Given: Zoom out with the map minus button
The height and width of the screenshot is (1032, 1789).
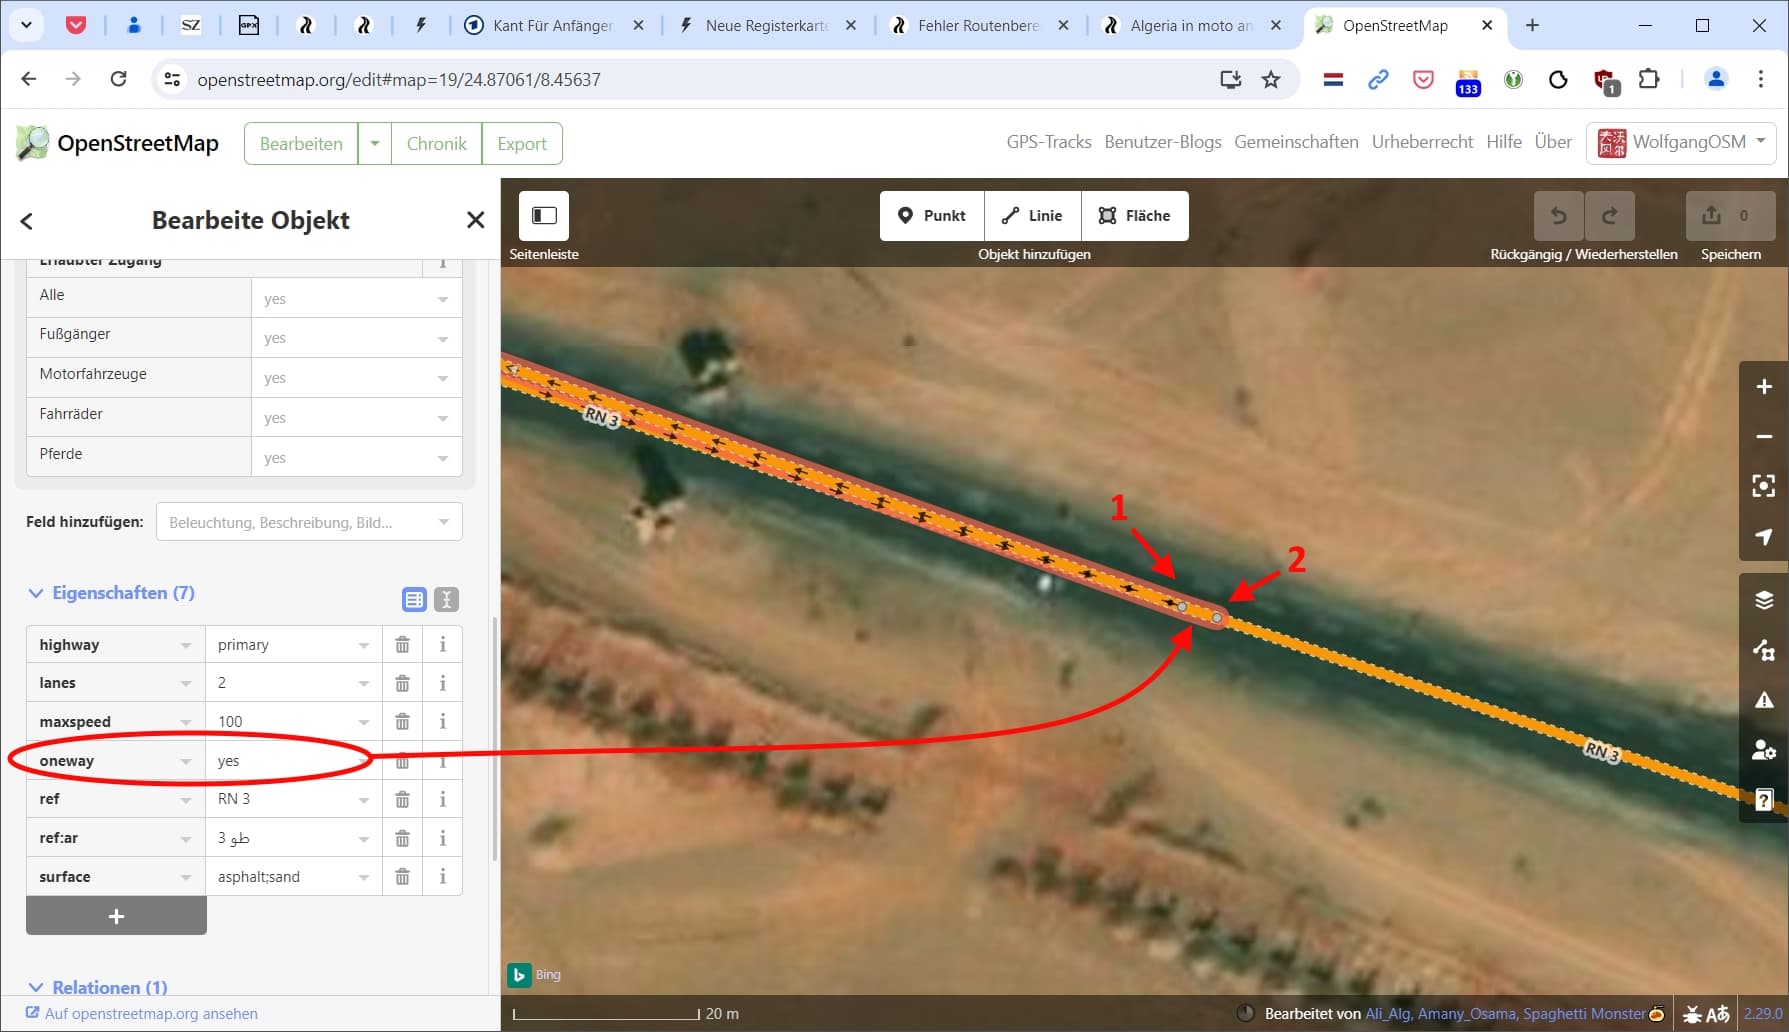Looking at the screenshot, I should [x=1764, y=436].
